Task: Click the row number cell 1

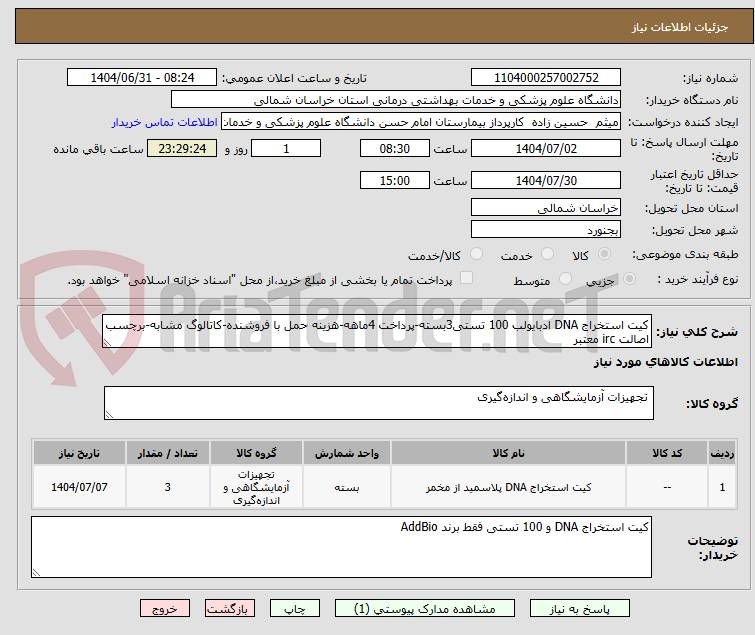Action: coord(722,487)
